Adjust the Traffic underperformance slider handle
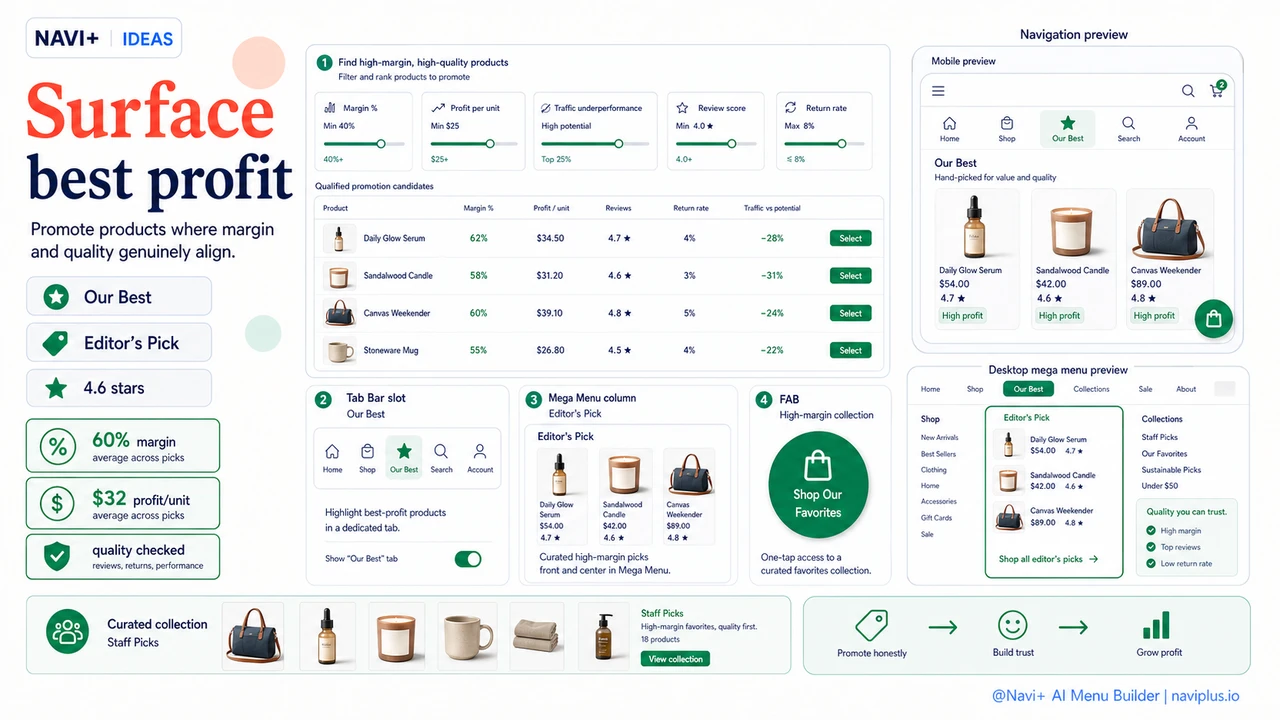Screen dimensions: 1280x720 [619, 144]
